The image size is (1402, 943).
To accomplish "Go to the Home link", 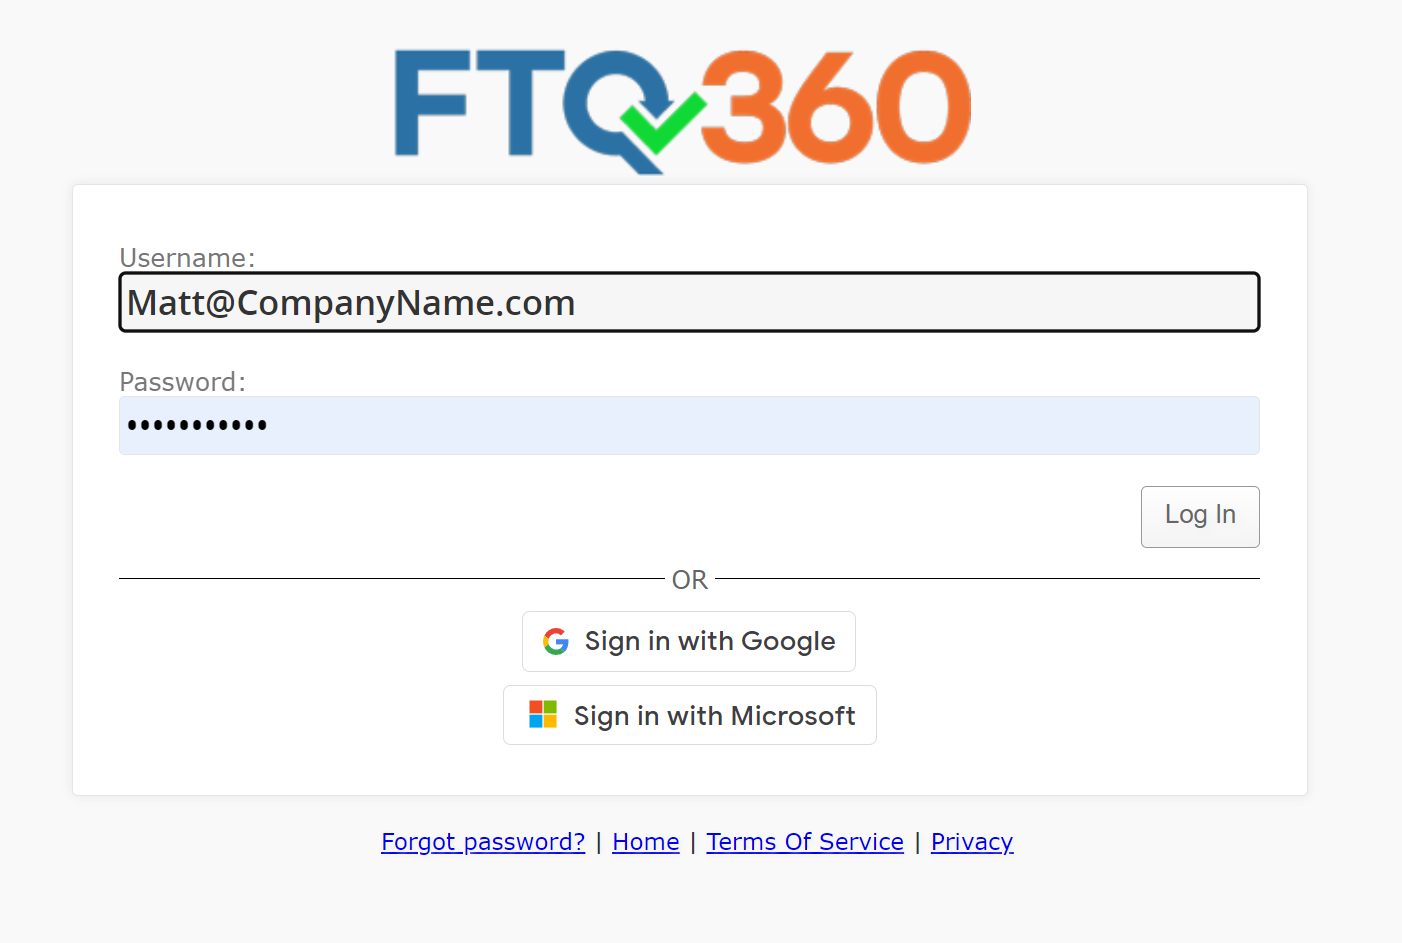I will pos(646,842).
